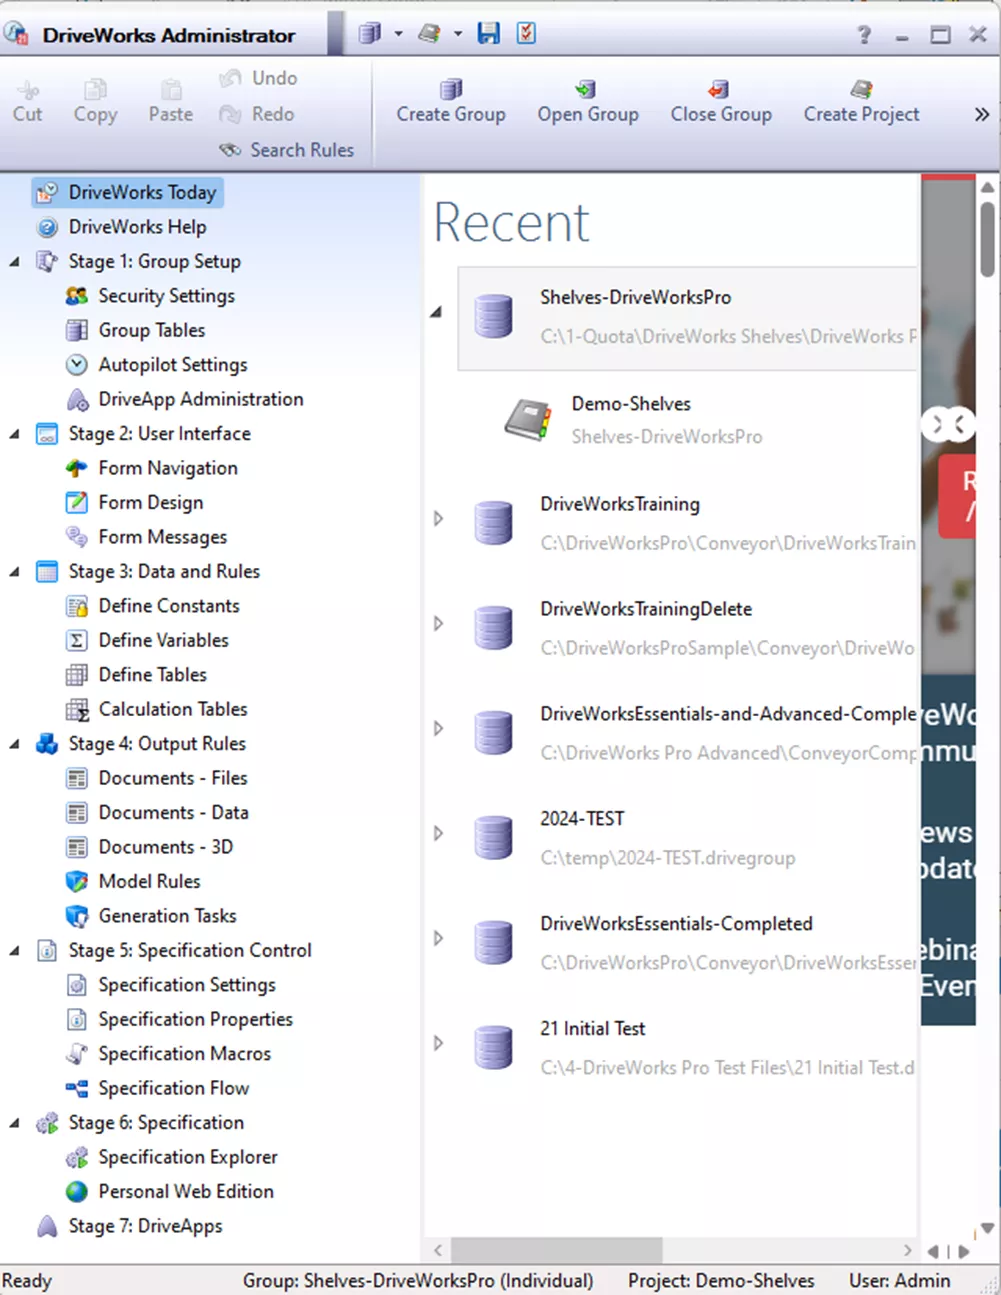Click the Copy button
Viewport: 1001px width, 1295px height.
coord(95,101)
